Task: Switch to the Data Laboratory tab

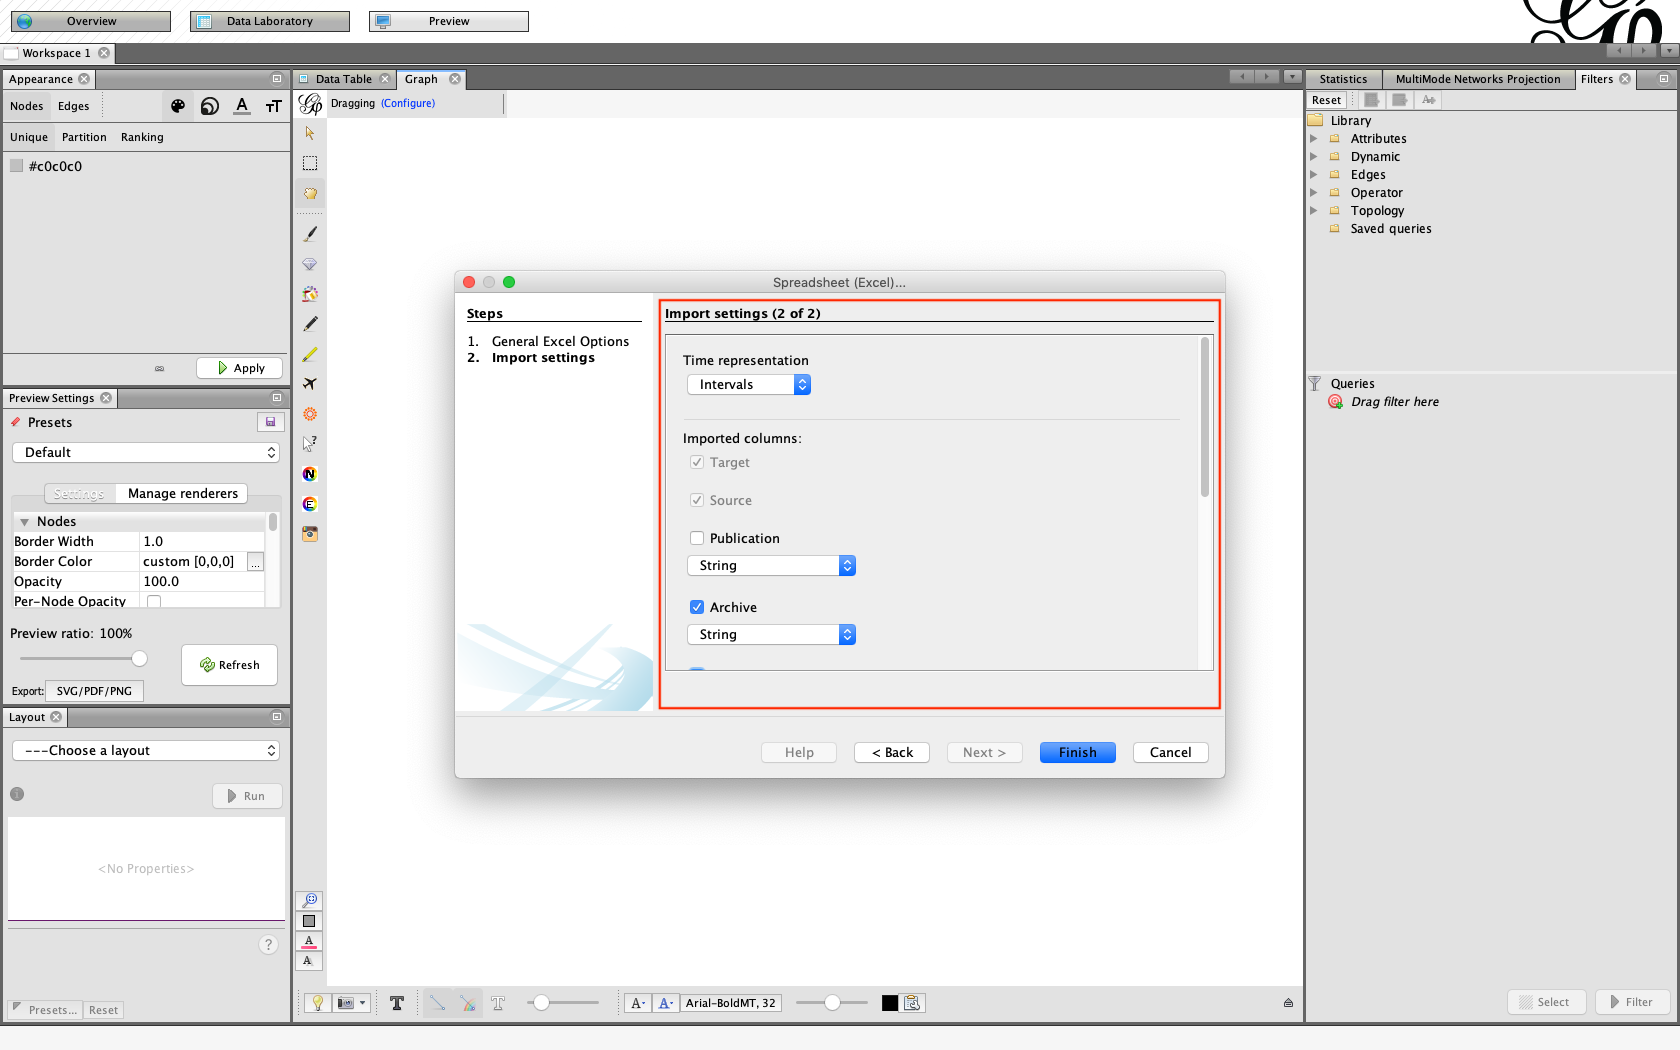Action: pos(270,21)
